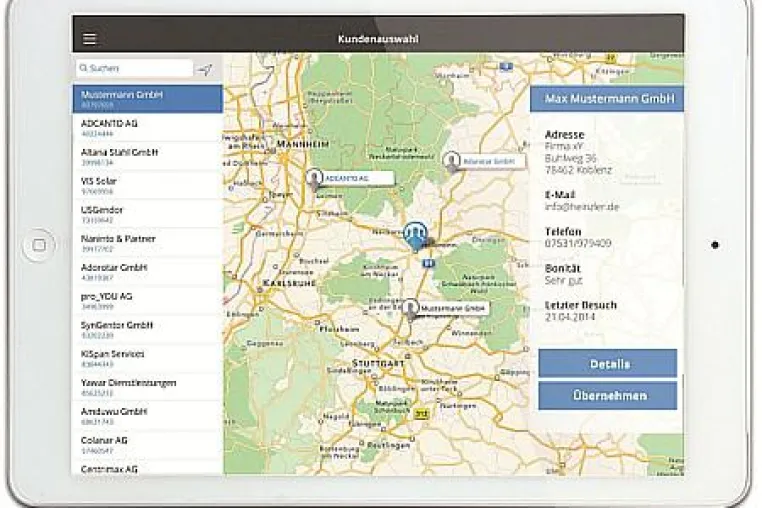Select Naninto & Partner list entry
Image resolution: width=762 pixels, height=508 pixels.
click(x=148, y=243)
